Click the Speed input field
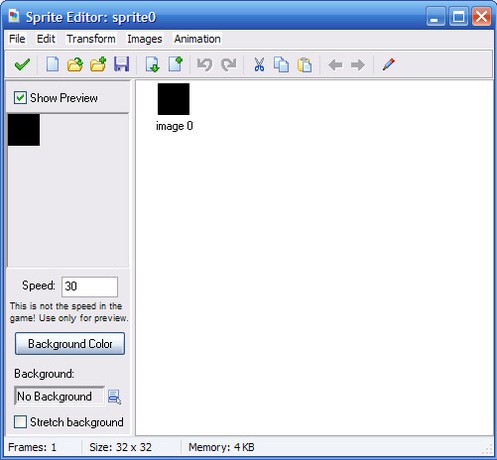This screenshot has height=460, width=497. pos(90,286)
